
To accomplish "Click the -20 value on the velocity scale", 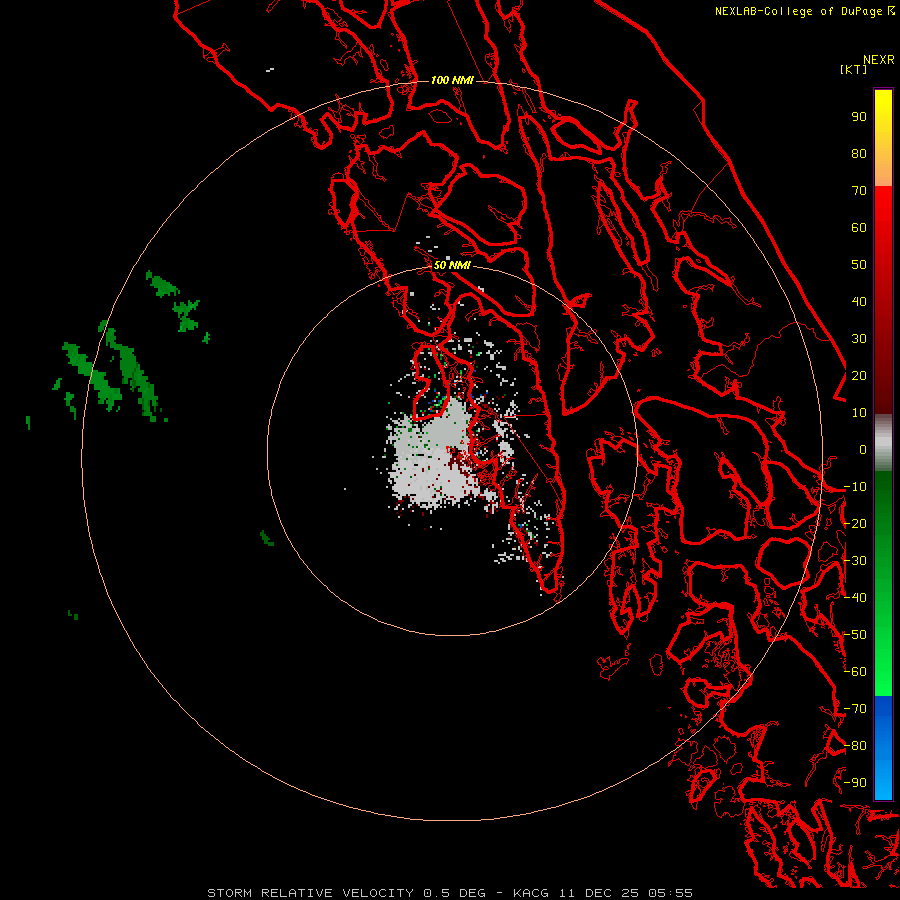I will 855,523.
